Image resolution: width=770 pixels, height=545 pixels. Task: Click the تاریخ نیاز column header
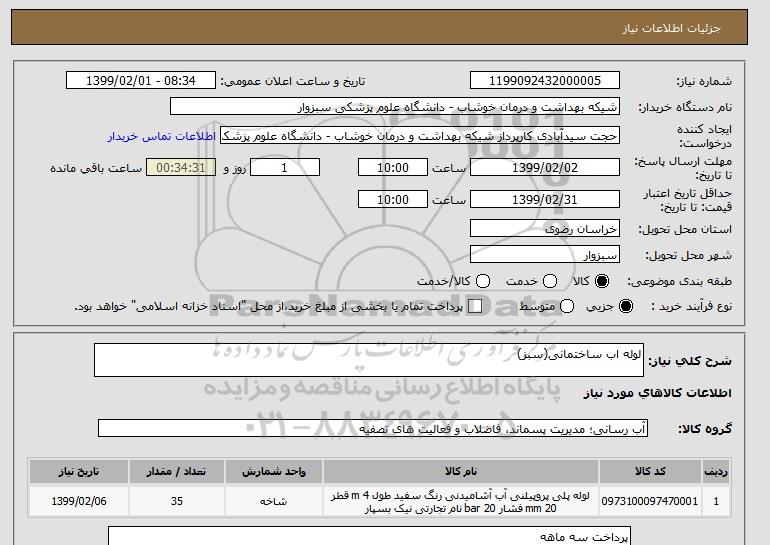point(79,471)
